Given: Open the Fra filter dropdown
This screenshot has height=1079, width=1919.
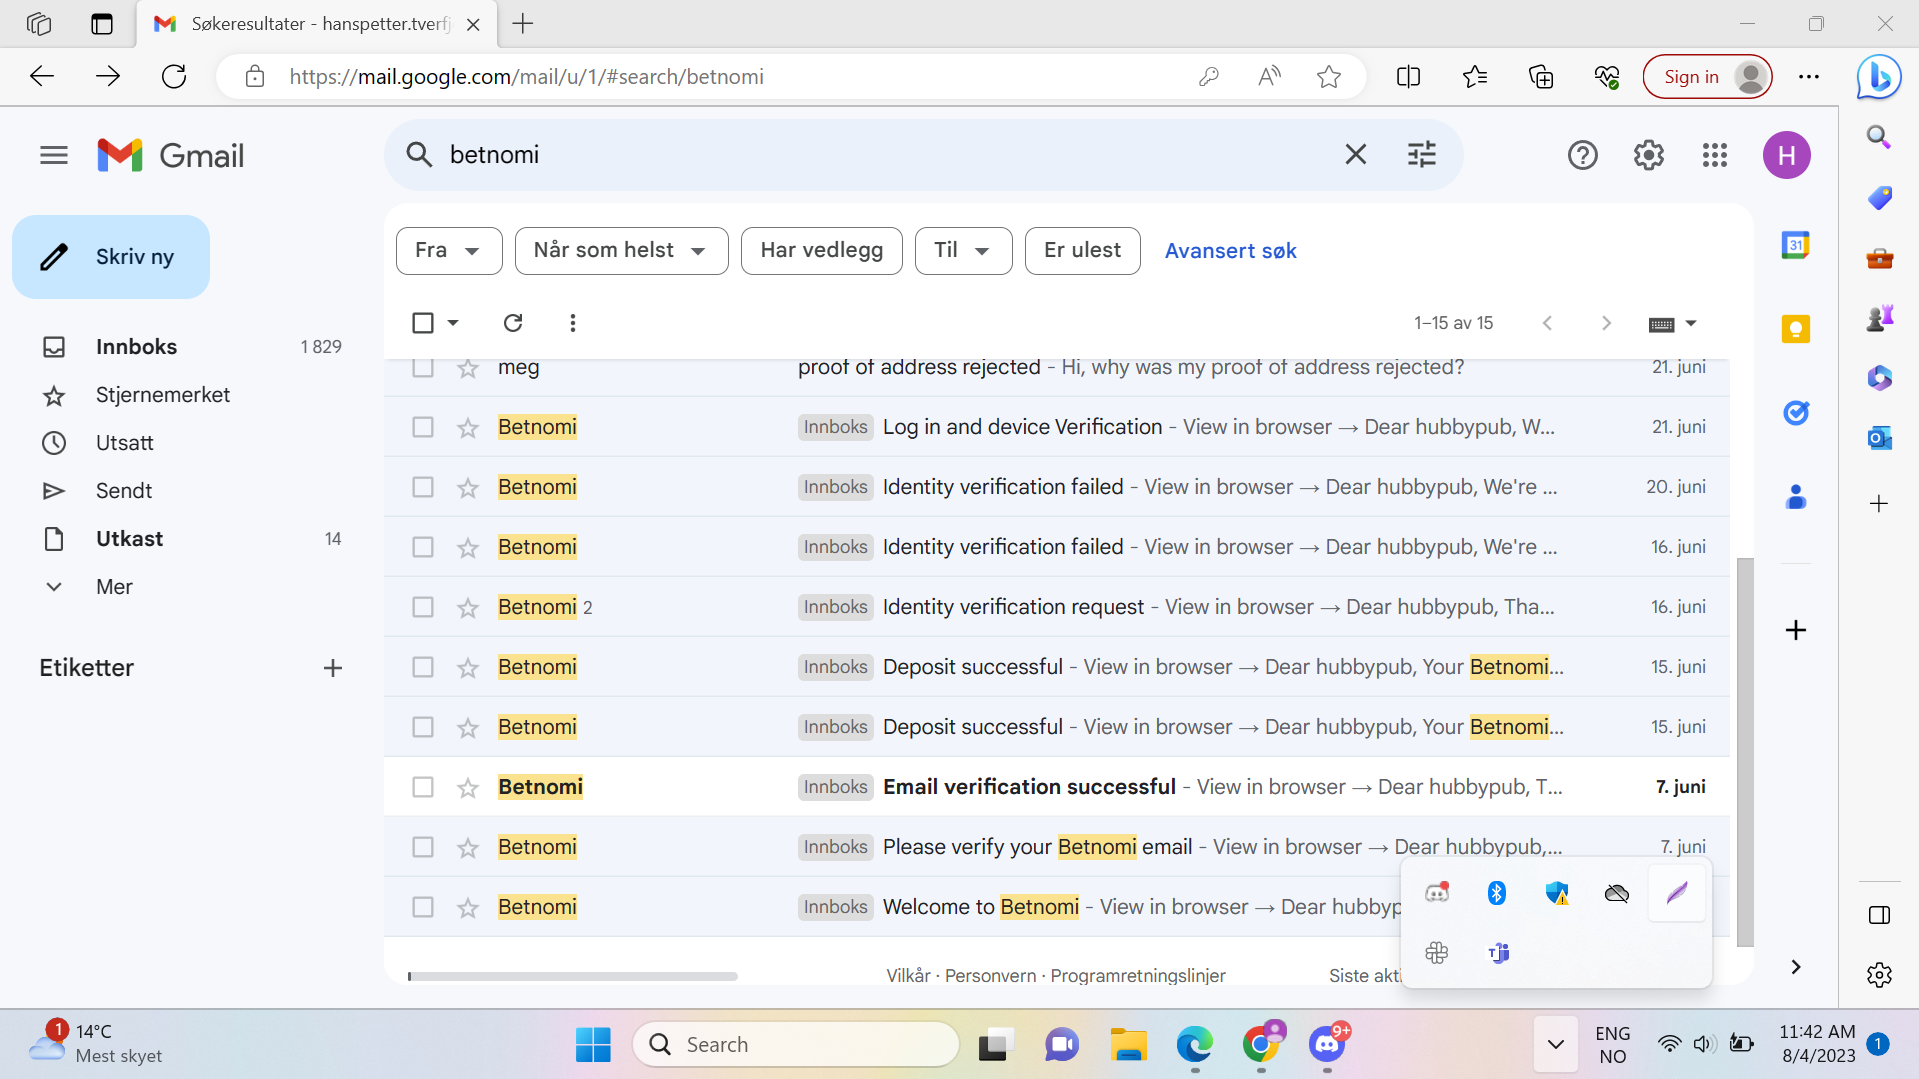Looking at the screenshot, I should (448, 251).
